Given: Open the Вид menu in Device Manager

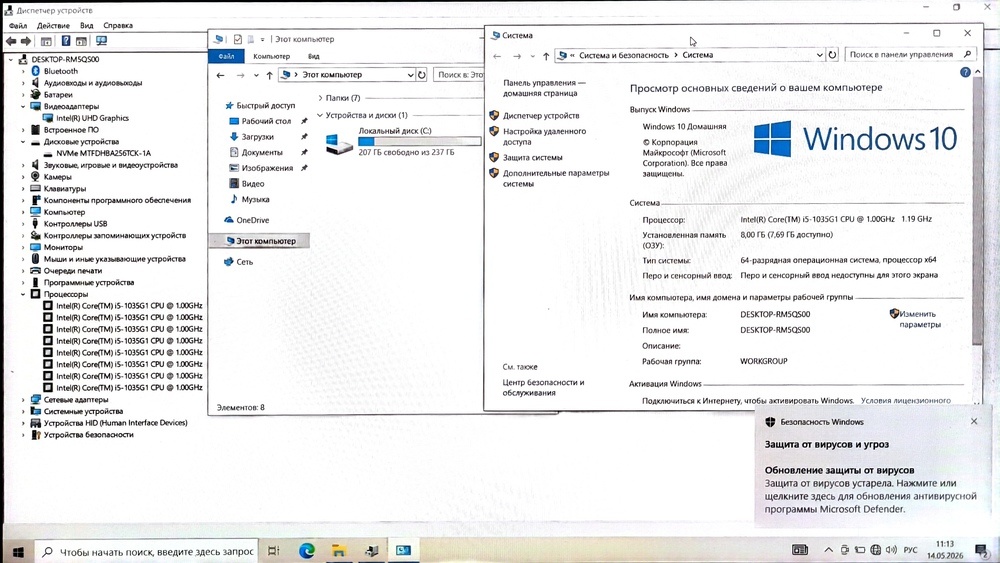Looking at the screenshot, I should click(x=87, y=26).
